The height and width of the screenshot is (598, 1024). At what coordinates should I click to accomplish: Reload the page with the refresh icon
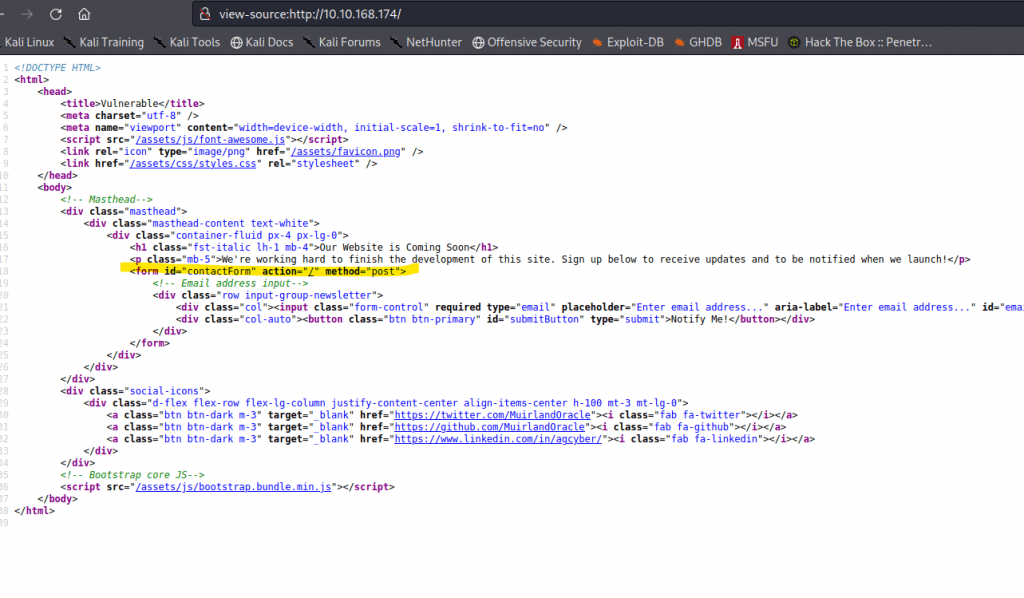[x=56, y=14]
